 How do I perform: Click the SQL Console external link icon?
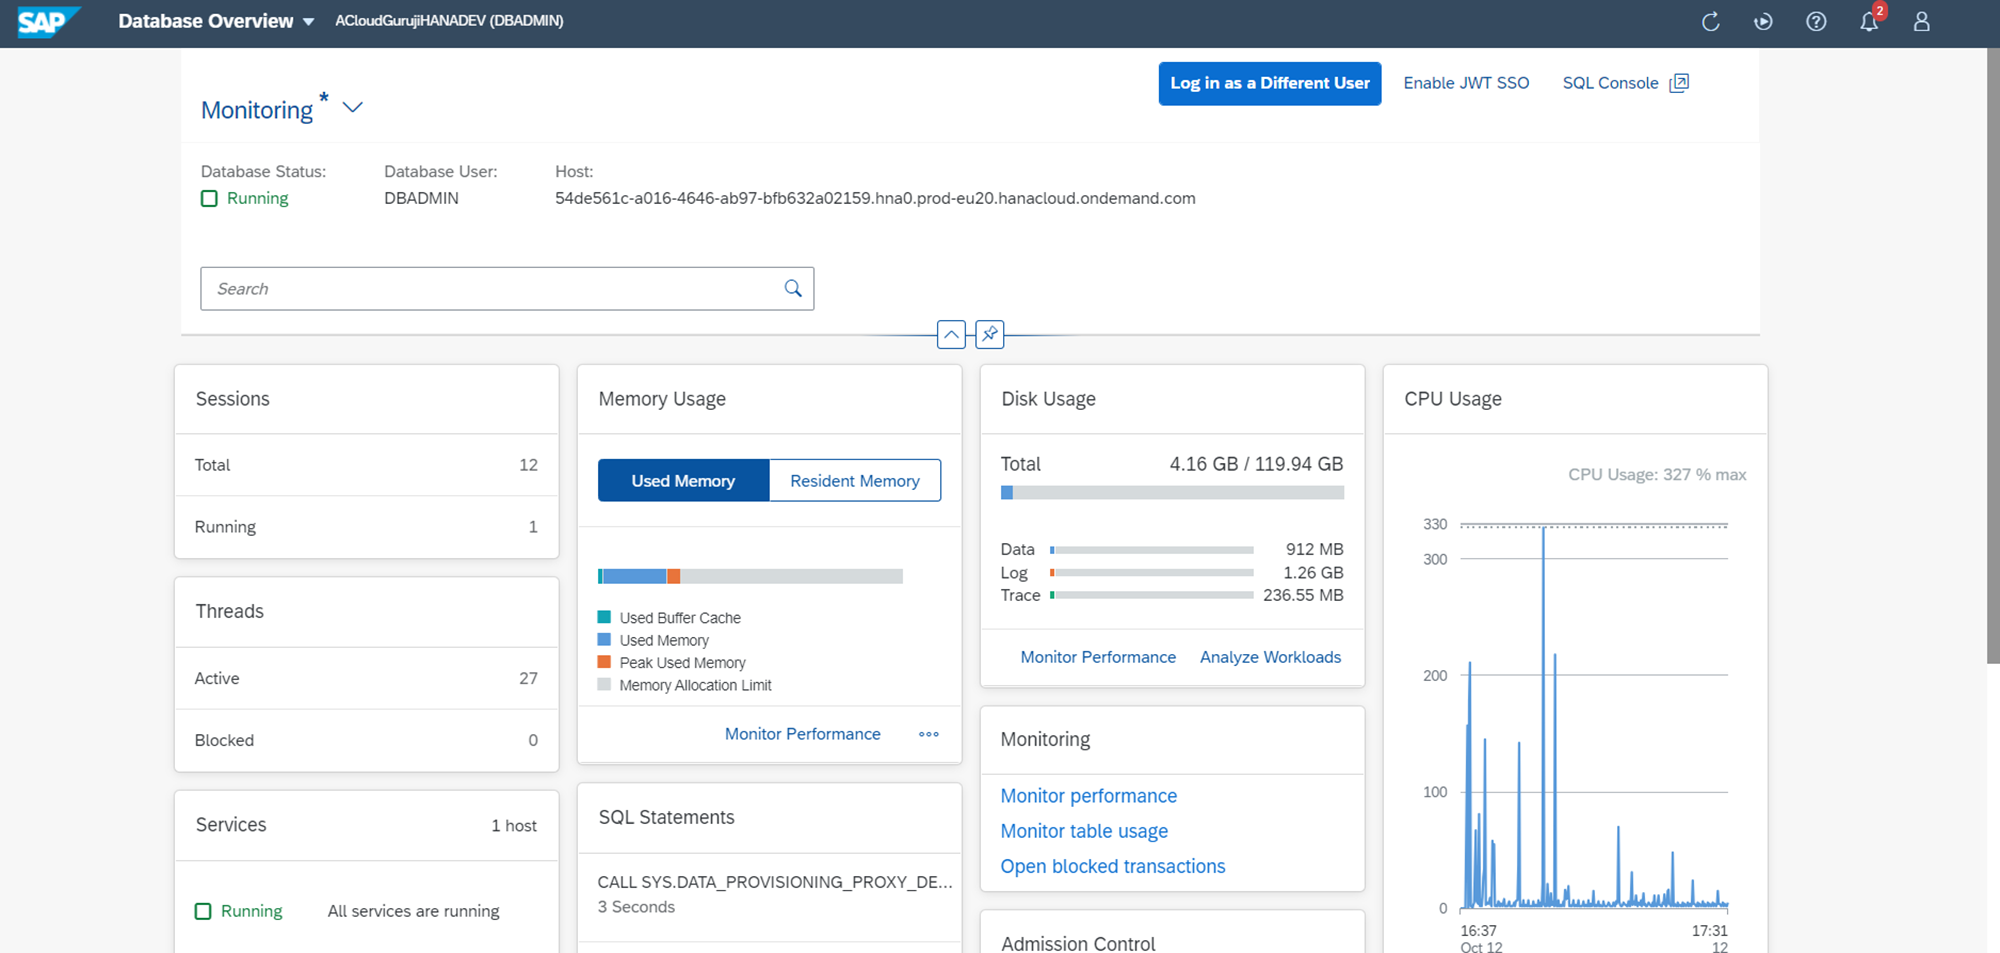[x=1679, y=83]
